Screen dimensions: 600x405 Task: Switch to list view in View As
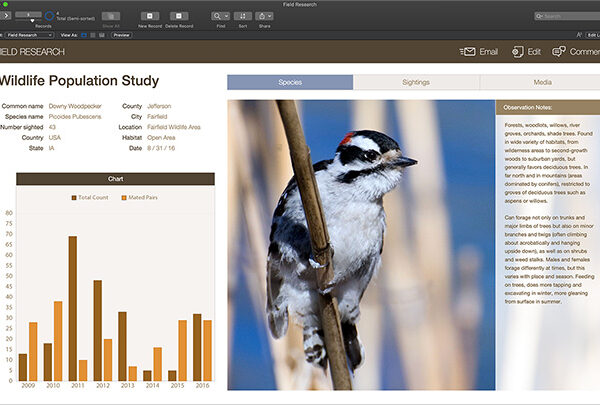coord(92,34)
